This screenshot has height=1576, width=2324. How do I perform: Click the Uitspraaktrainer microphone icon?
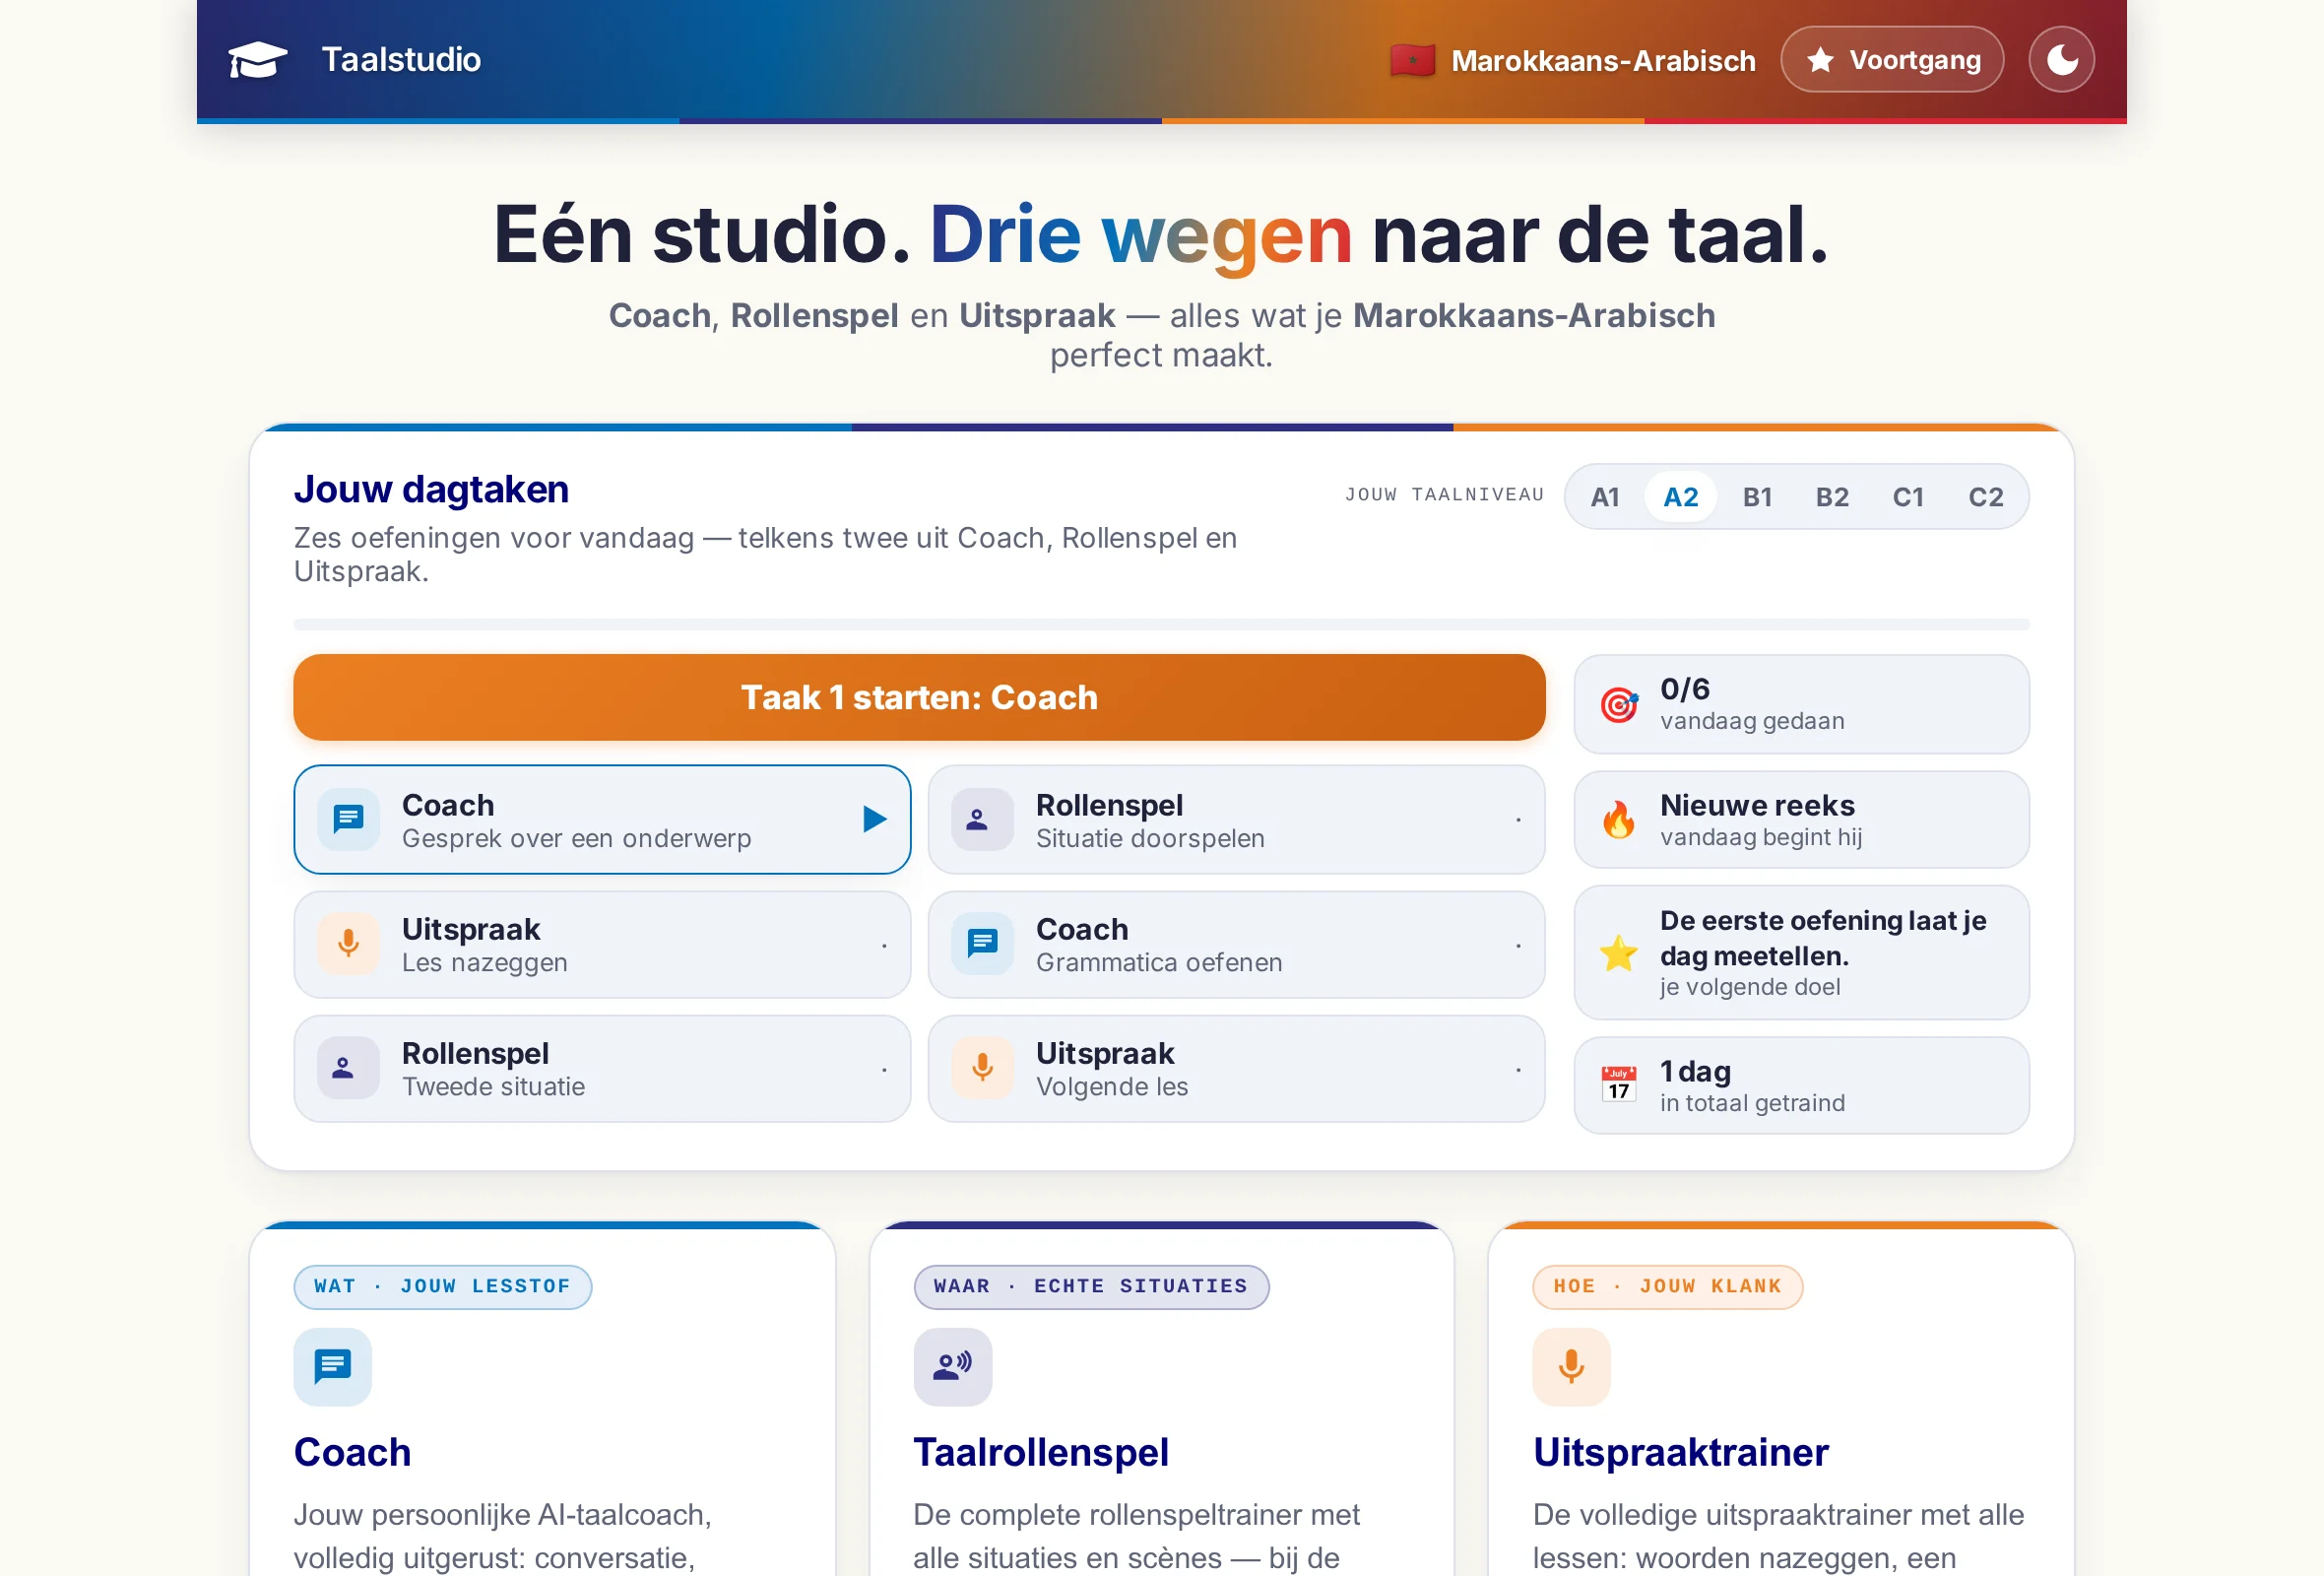point(1571,1367)
